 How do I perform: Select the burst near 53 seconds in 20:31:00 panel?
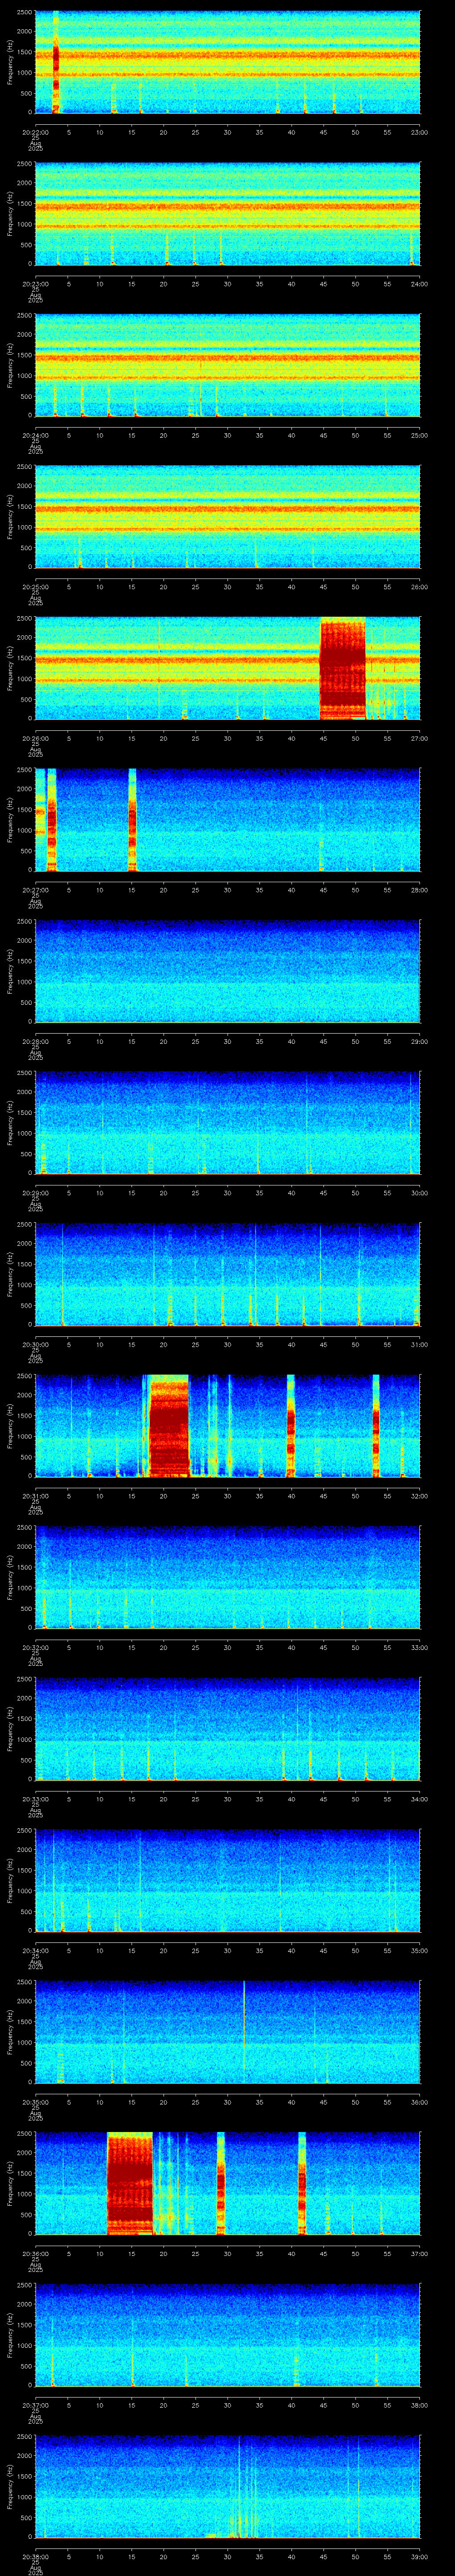click(x=376, y=1426)
